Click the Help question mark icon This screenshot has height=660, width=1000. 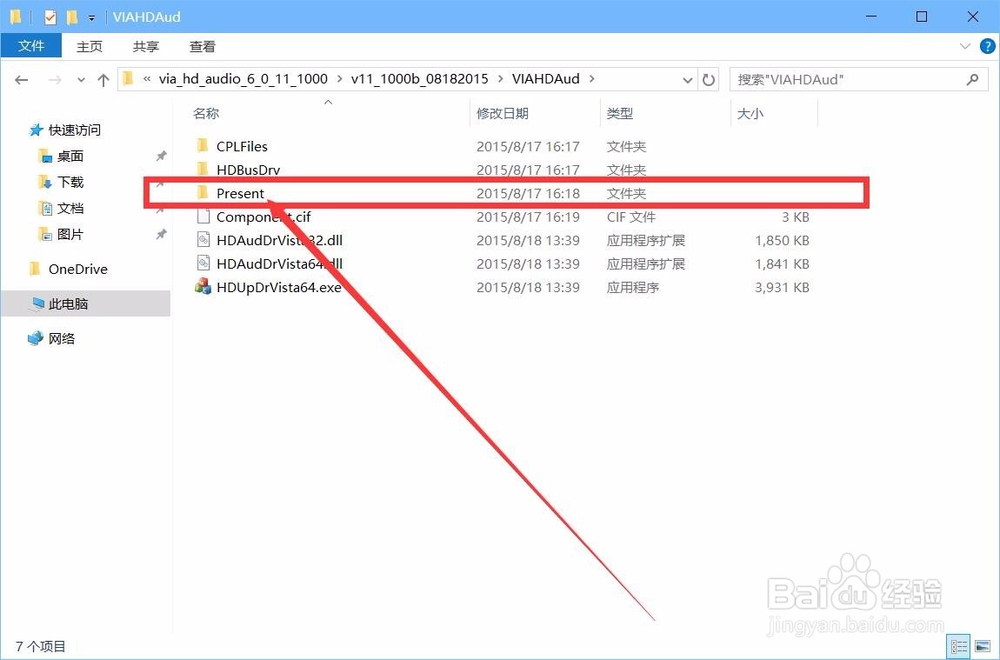tap(988, 46)
